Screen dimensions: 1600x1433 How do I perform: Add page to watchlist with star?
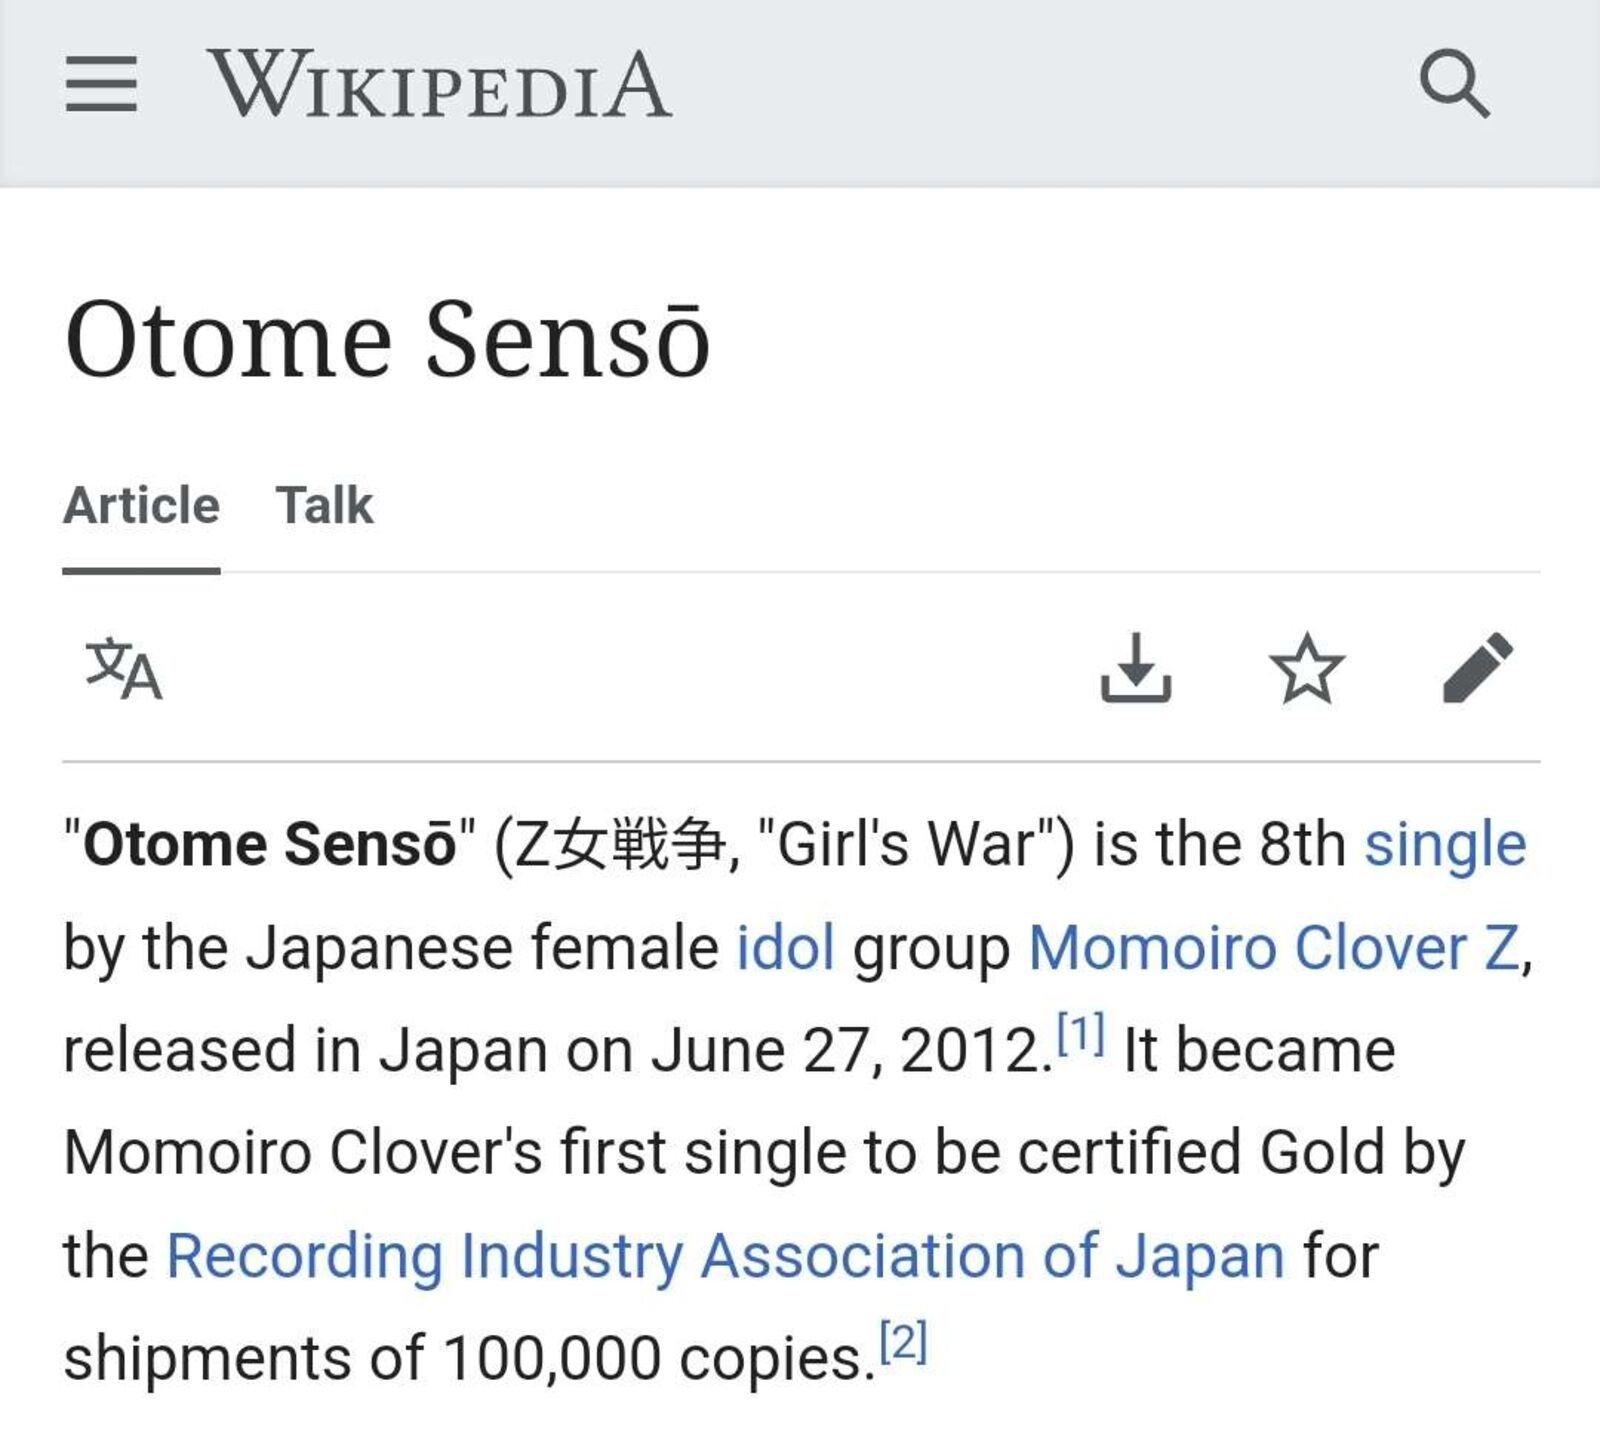click(1306, 668)
